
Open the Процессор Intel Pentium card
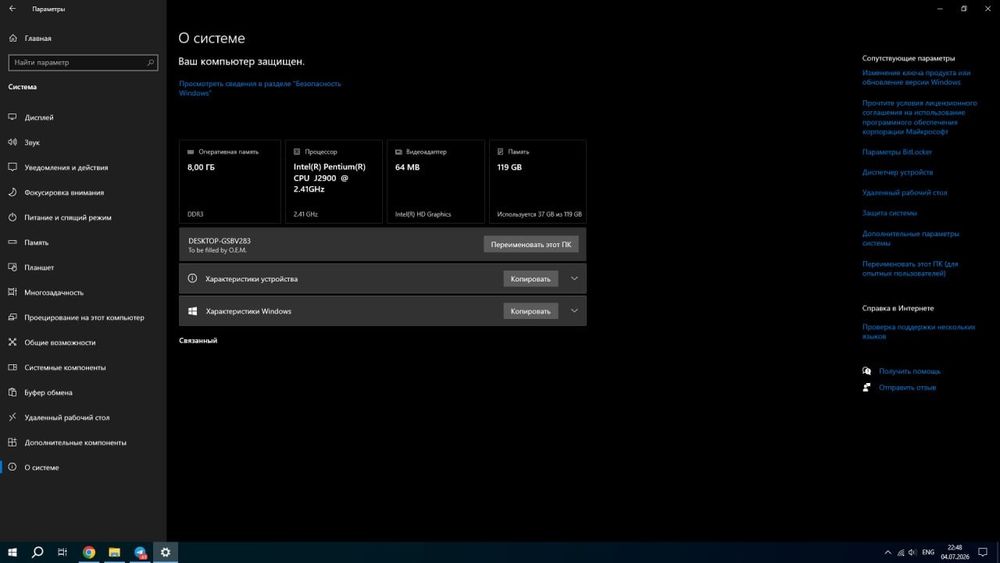pyautogui.click(x=334, y=182)
